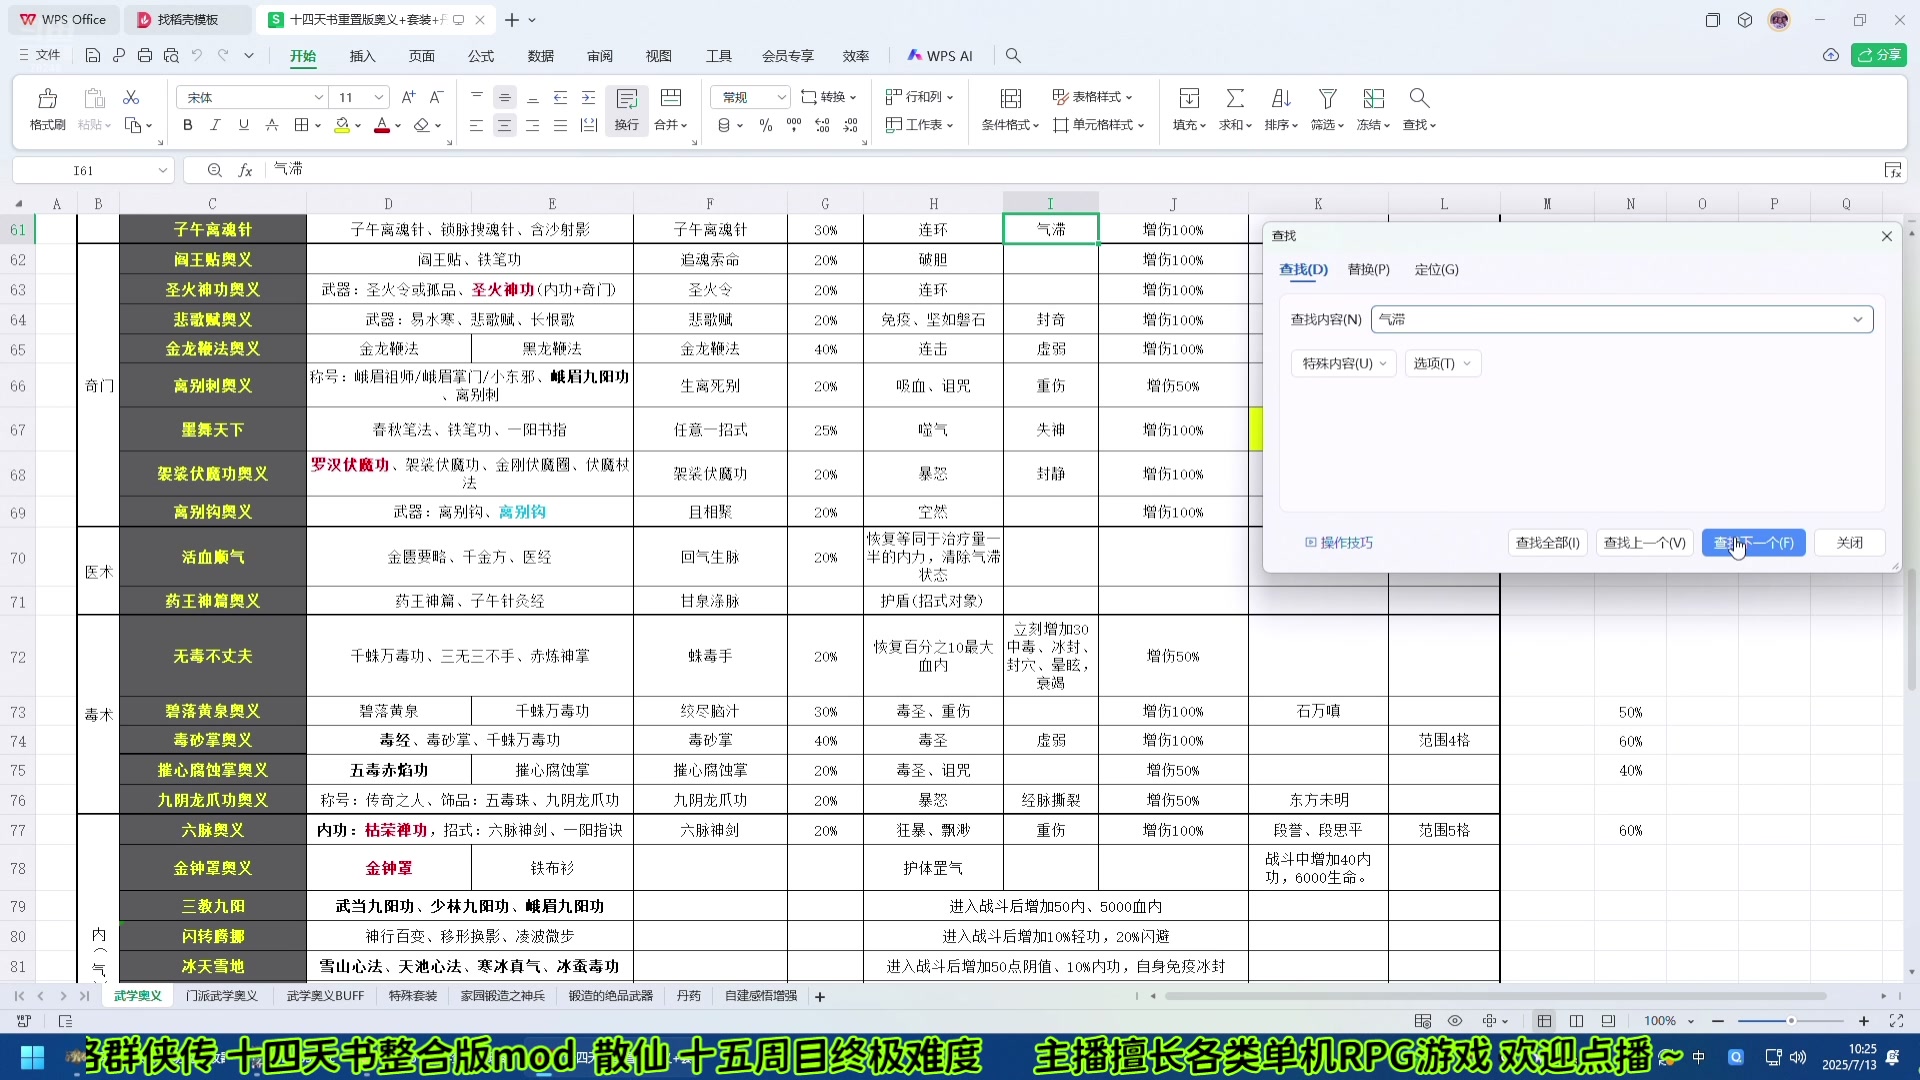This screenshot has height=1080, width=1920.
Task: Open the find content history dropdown arrow
Action: (x=1858, y=320)
